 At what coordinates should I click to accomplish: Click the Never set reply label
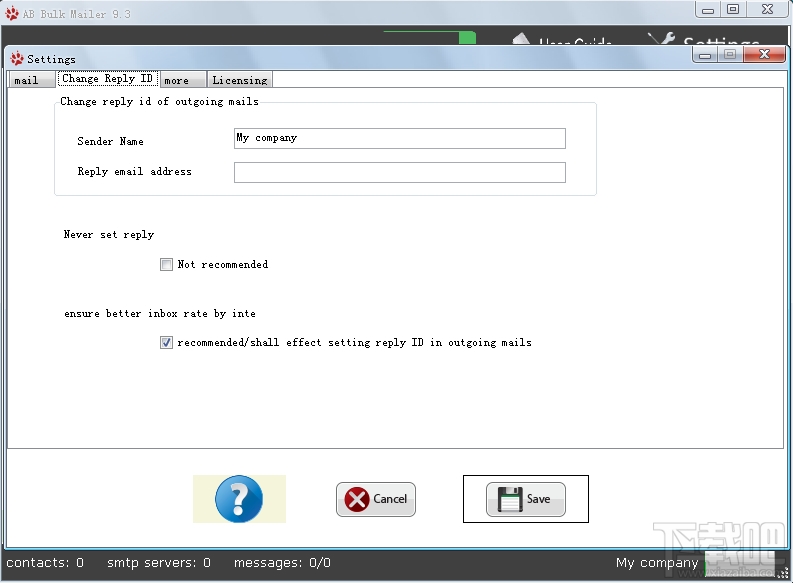[109, 234]
